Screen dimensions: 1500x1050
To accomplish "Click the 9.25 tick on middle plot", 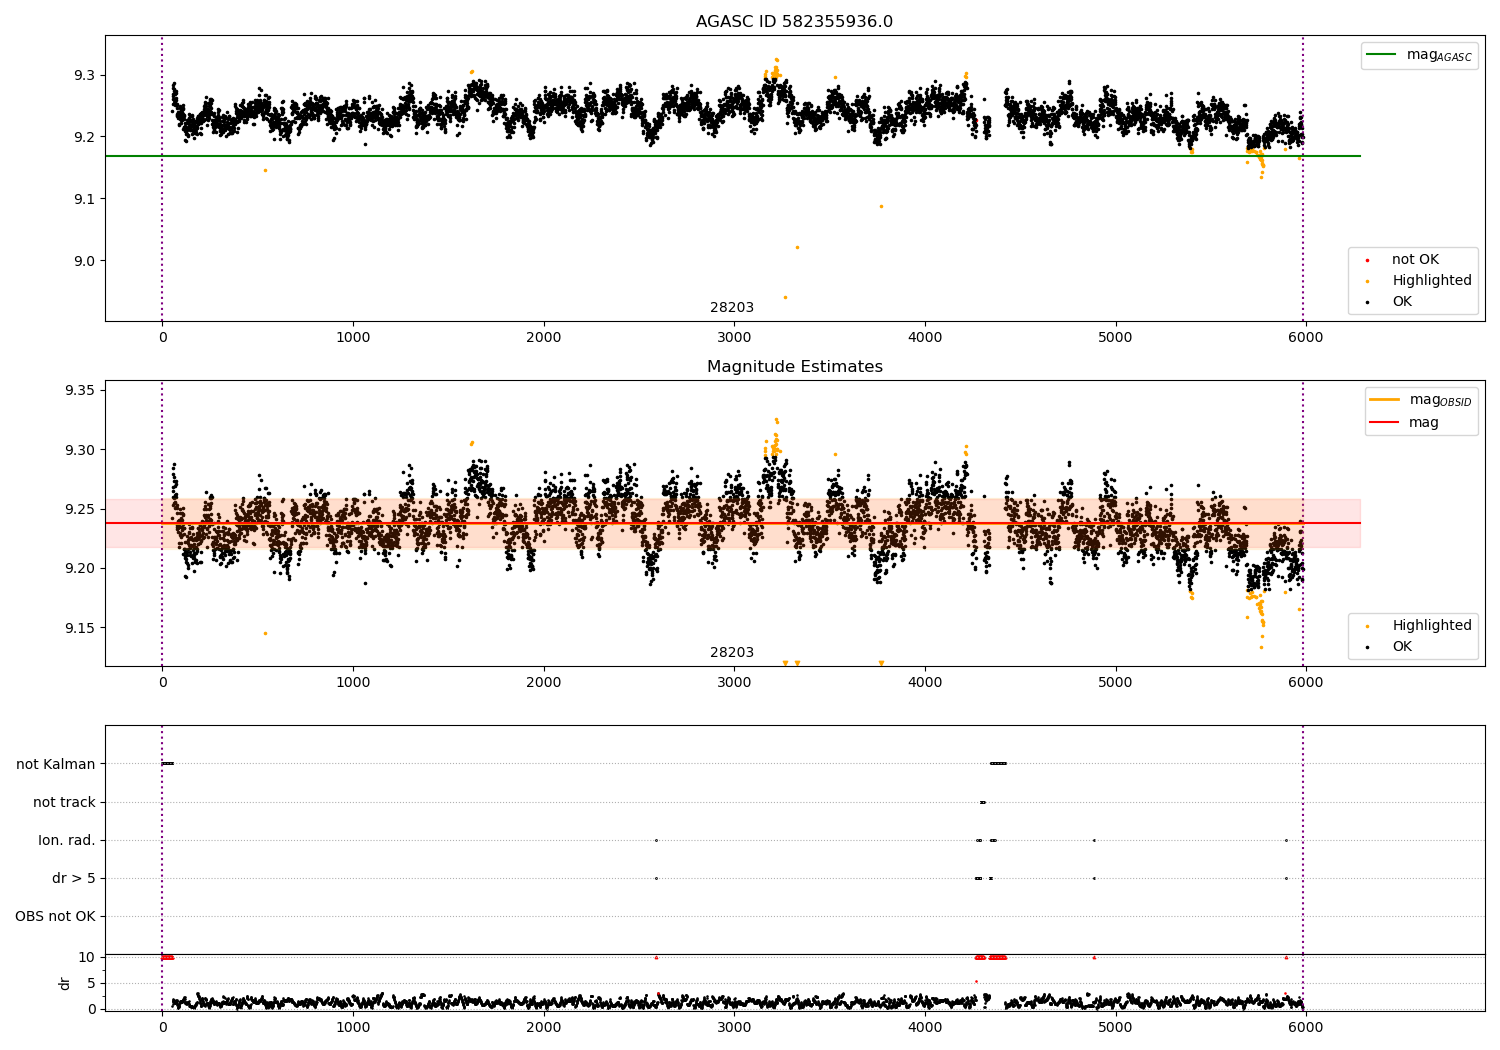I will [x=80, y=510].
